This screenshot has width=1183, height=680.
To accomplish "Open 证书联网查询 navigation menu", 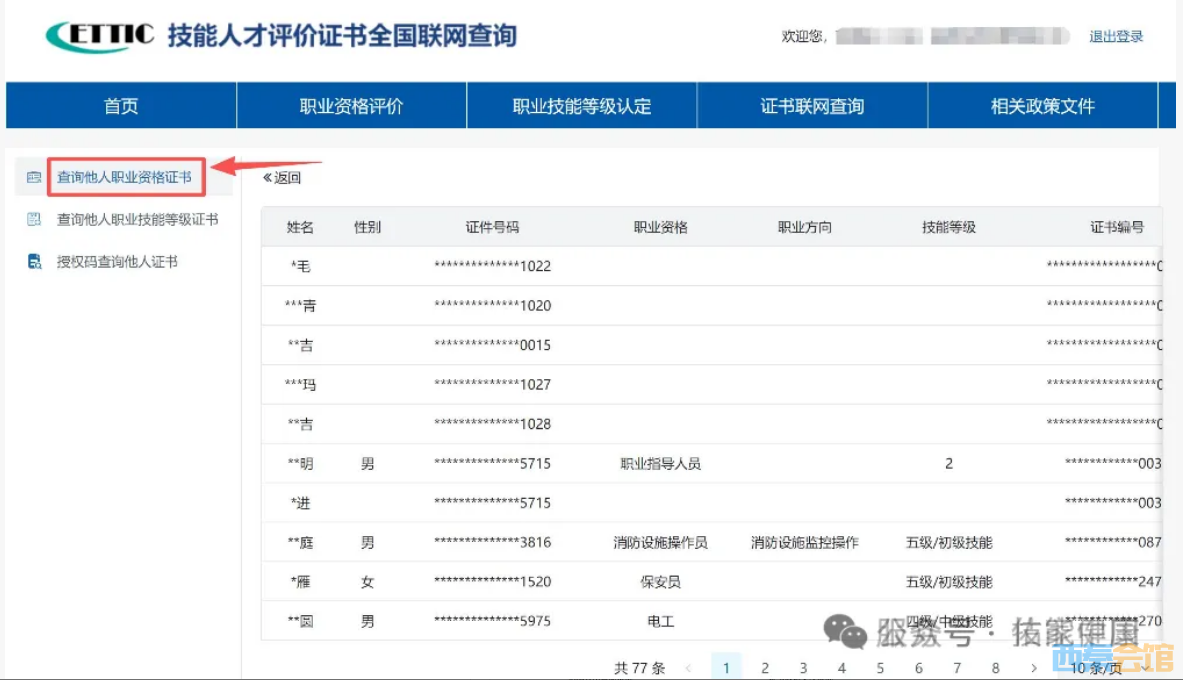I will coord(812,106).
